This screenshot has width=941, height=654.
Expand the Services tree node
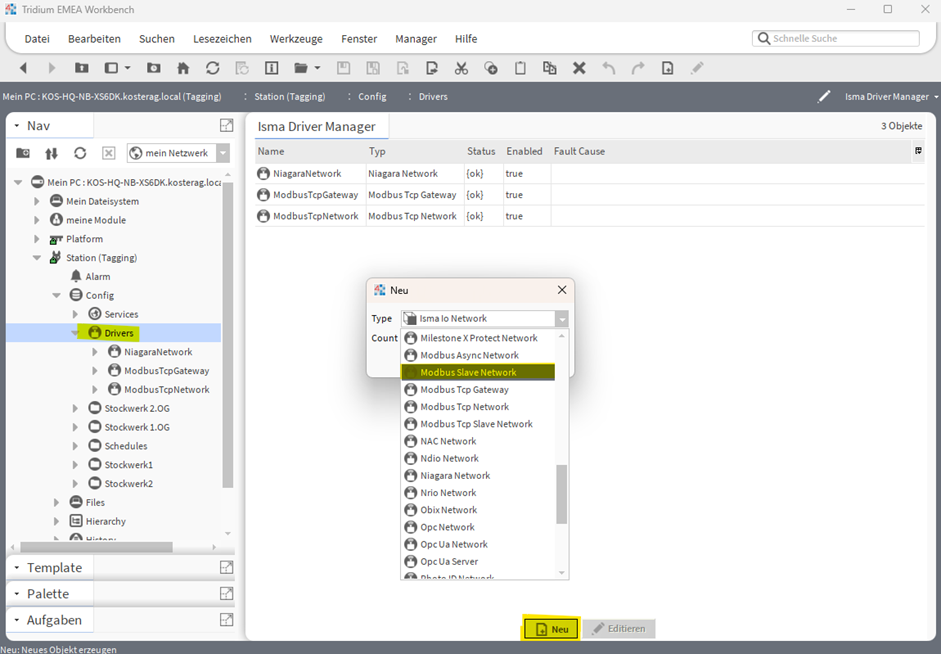pyautogui.click(x=75, y=314)
